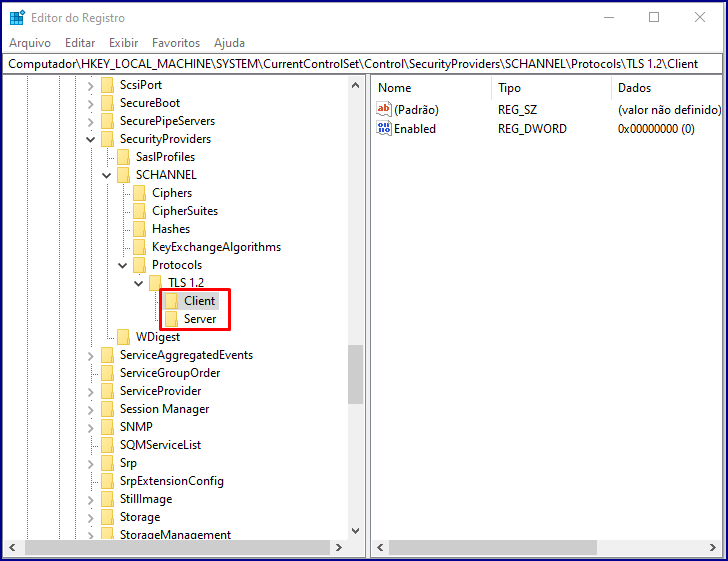Expand the StillImage key
The width and height of the screenshot is (728, 561).
coord(91,500)
